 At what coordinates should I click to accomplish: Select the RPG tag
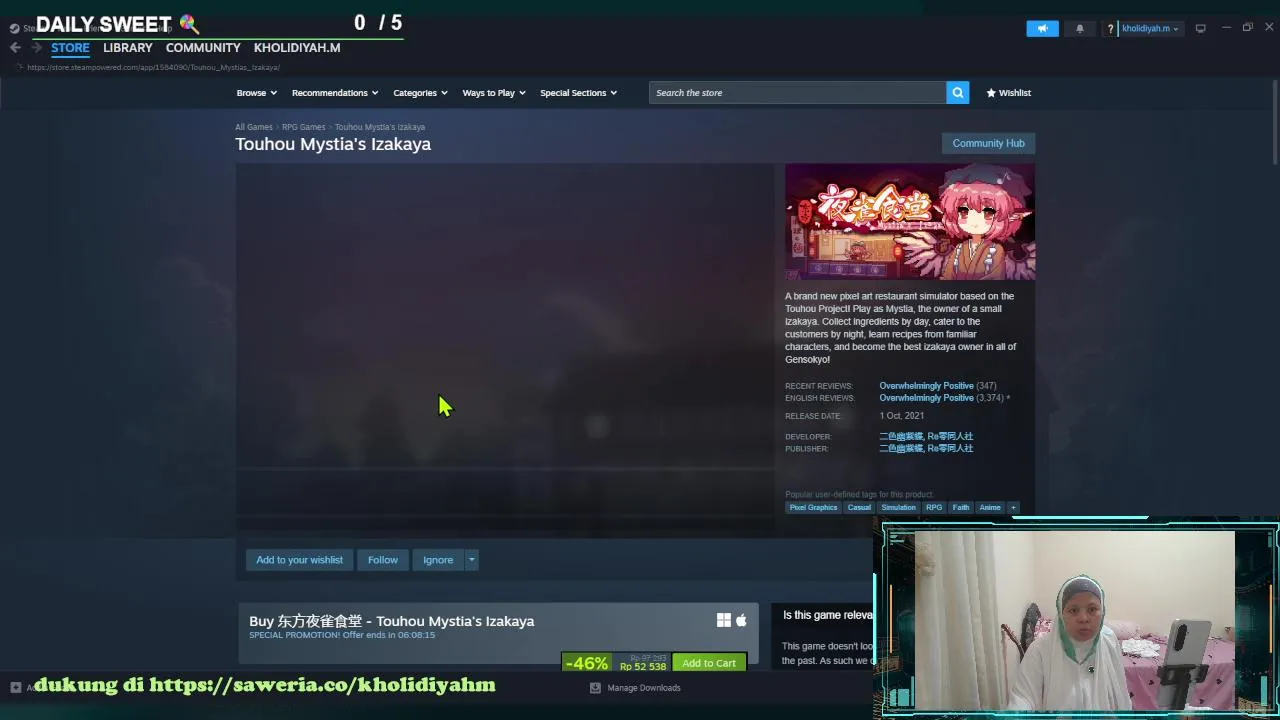tap(934, 507)
